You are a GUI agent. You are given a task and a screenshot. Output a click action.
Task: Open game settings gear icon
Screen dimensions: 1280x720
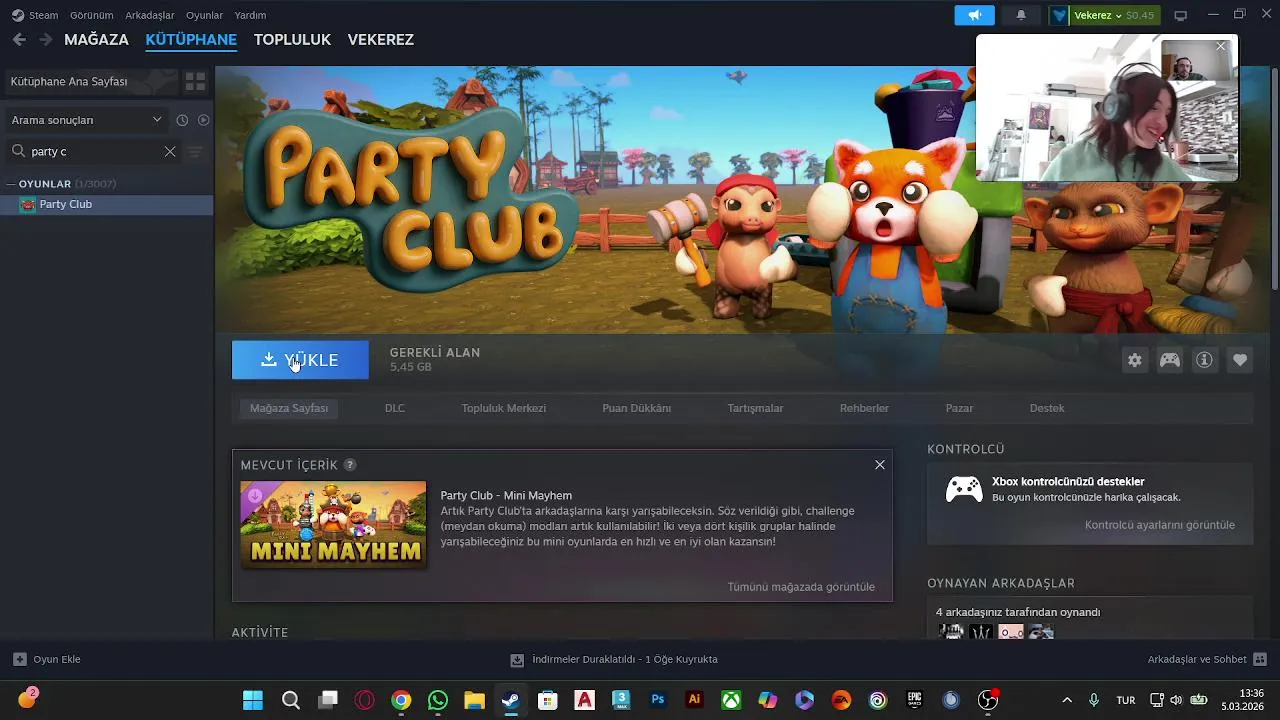(1134, 360)
